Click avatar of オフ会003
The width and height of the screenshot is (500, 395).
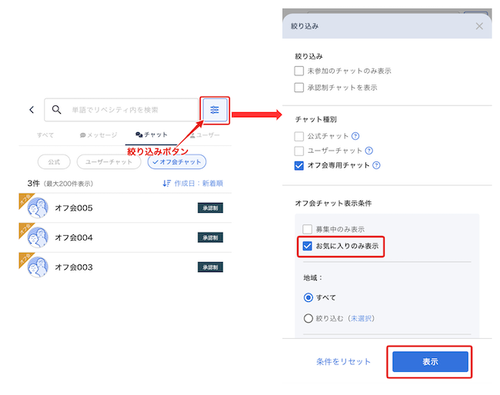[38, 267]
